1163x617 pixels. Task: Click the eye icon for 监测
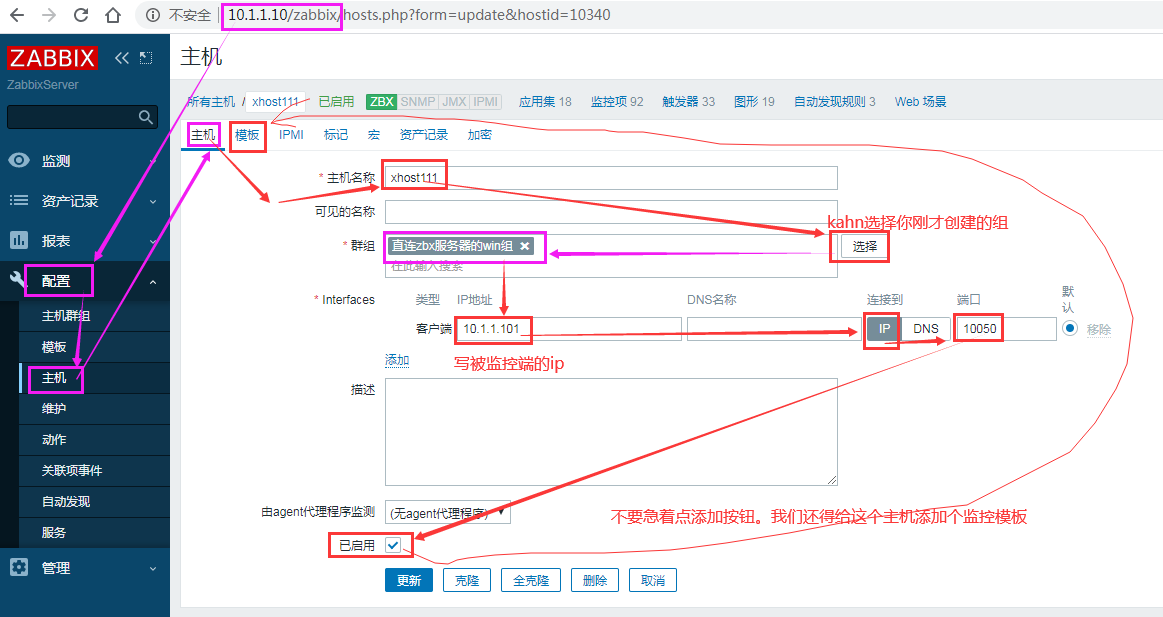pos(19,160)
